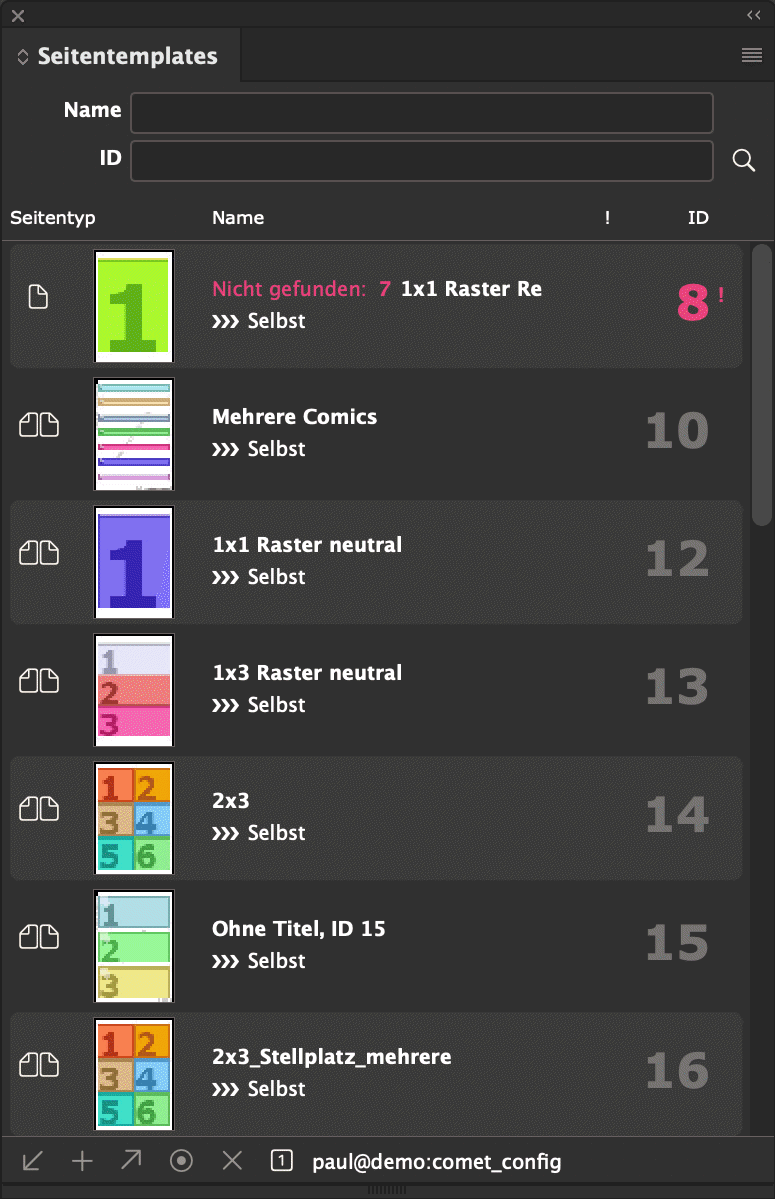Toggle panel size via arrows beside Seitentemplates

pyautogui.click(x=23, y=57)
